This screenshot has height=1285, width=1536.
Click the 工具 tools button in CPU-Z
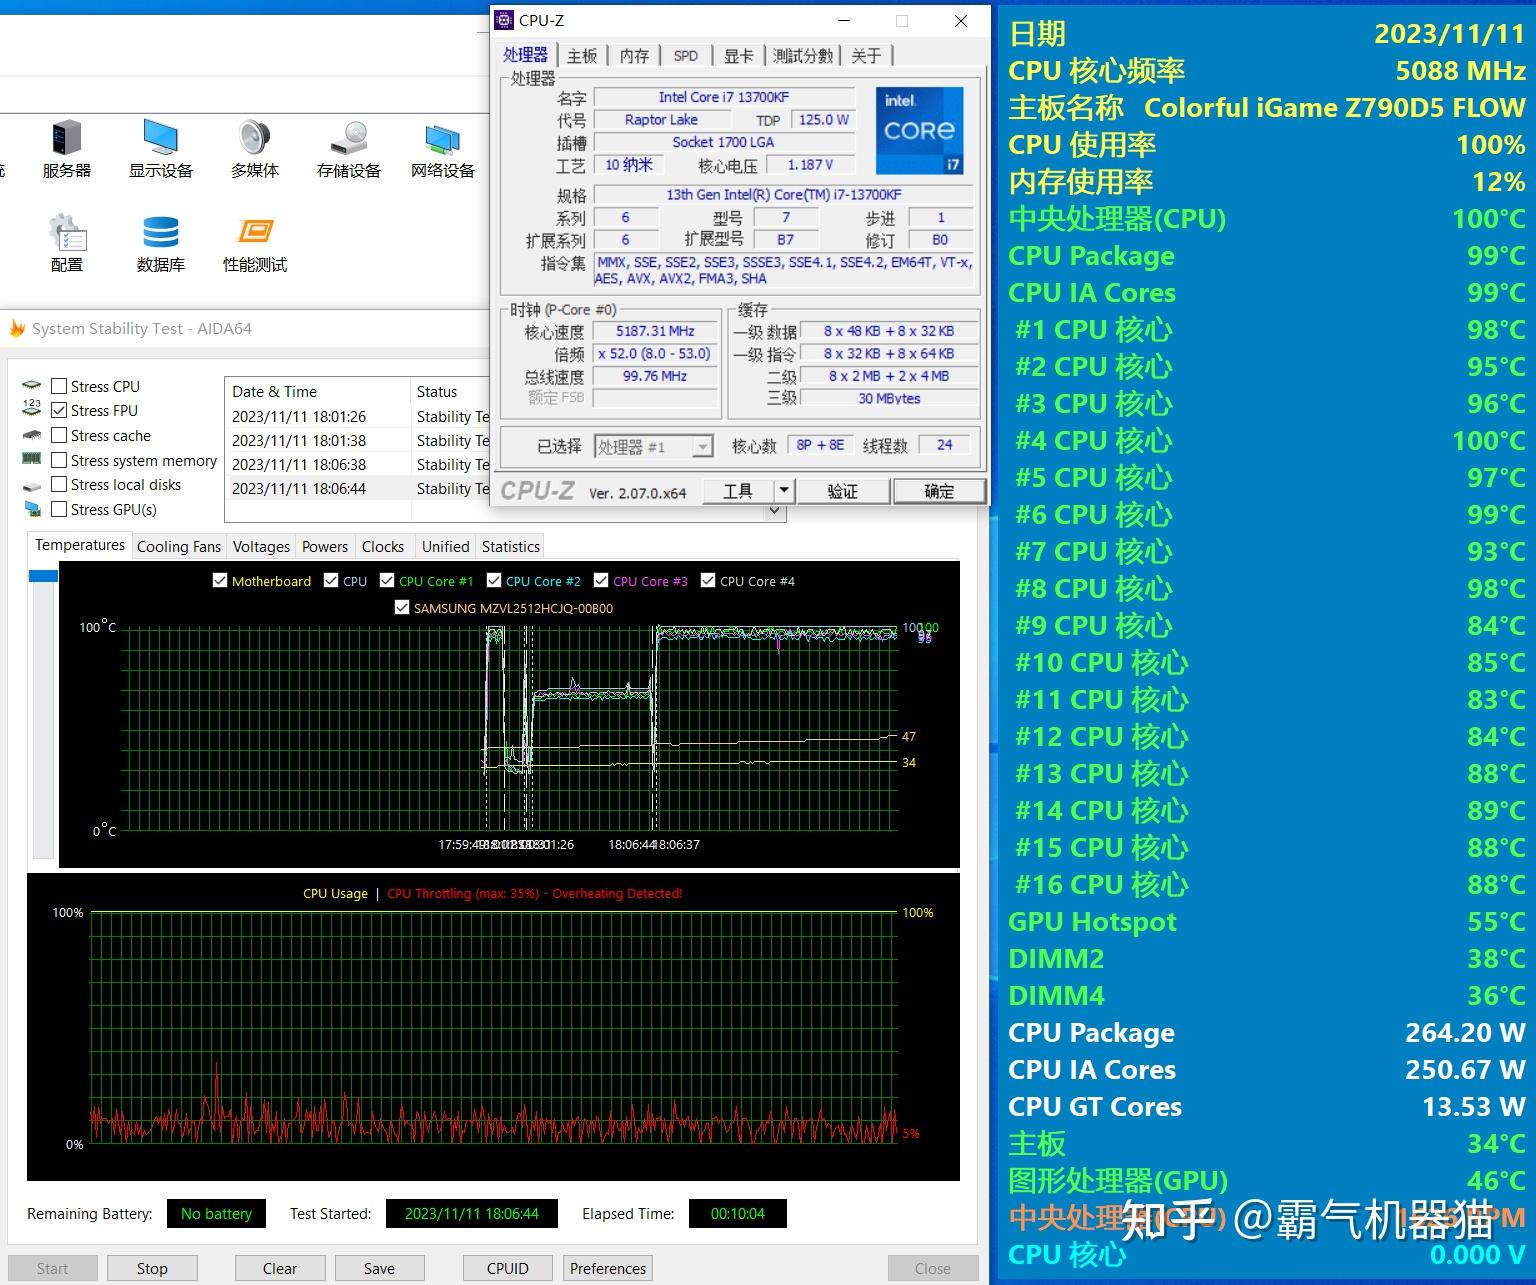coord(738,491)
